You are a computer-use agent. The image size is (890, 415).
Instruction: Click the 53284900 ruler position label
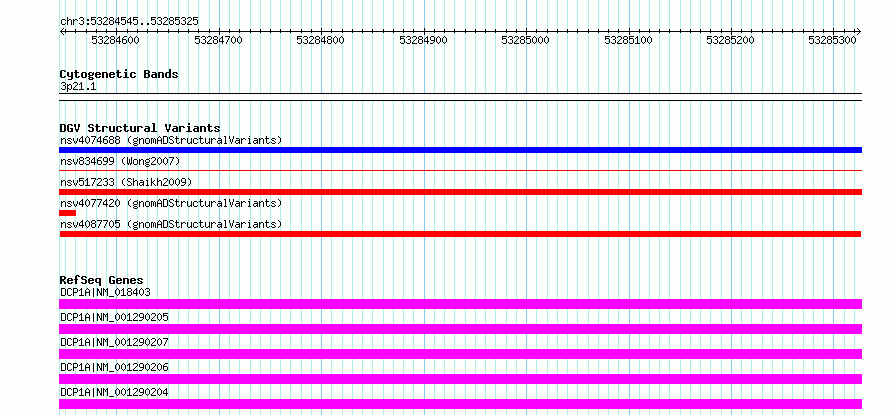coord(423,40)
